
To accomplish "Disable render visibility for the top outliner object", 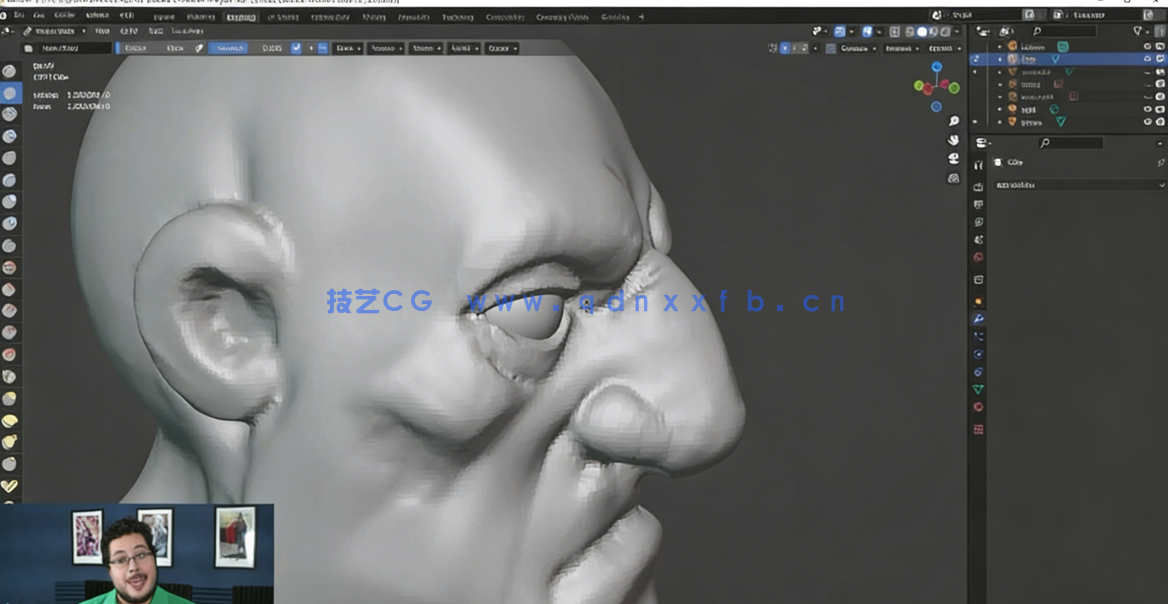I will pyautogui.click(x=1159, y=46).
